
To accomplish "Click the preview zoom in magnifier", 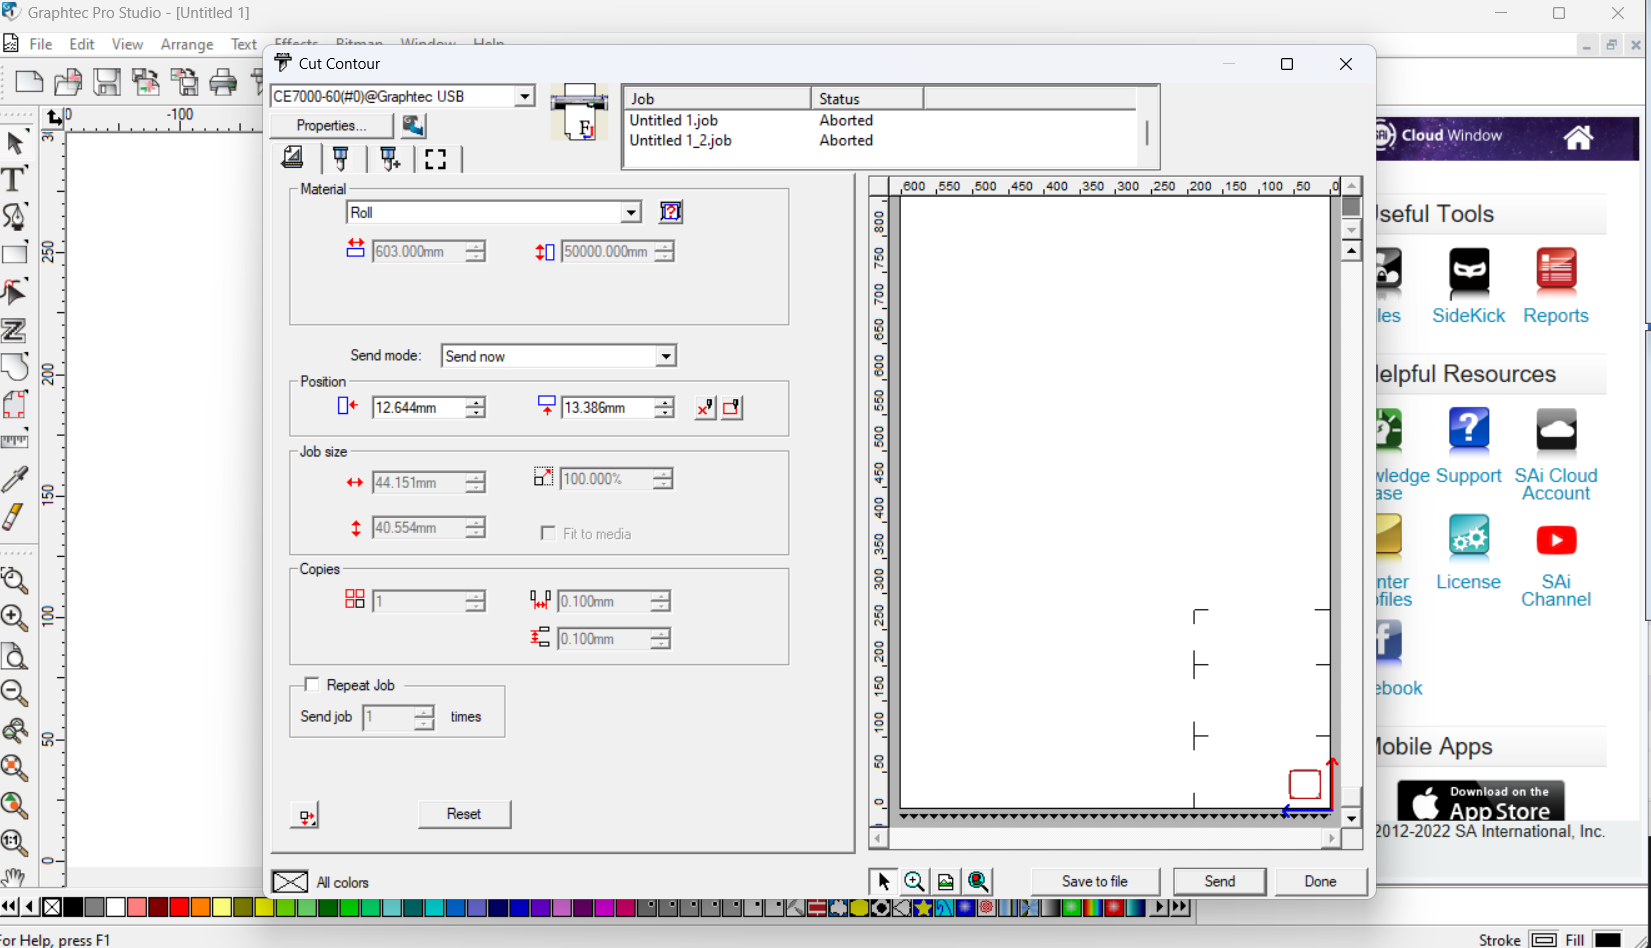I will pyautogui.click(x=914, y=881).
